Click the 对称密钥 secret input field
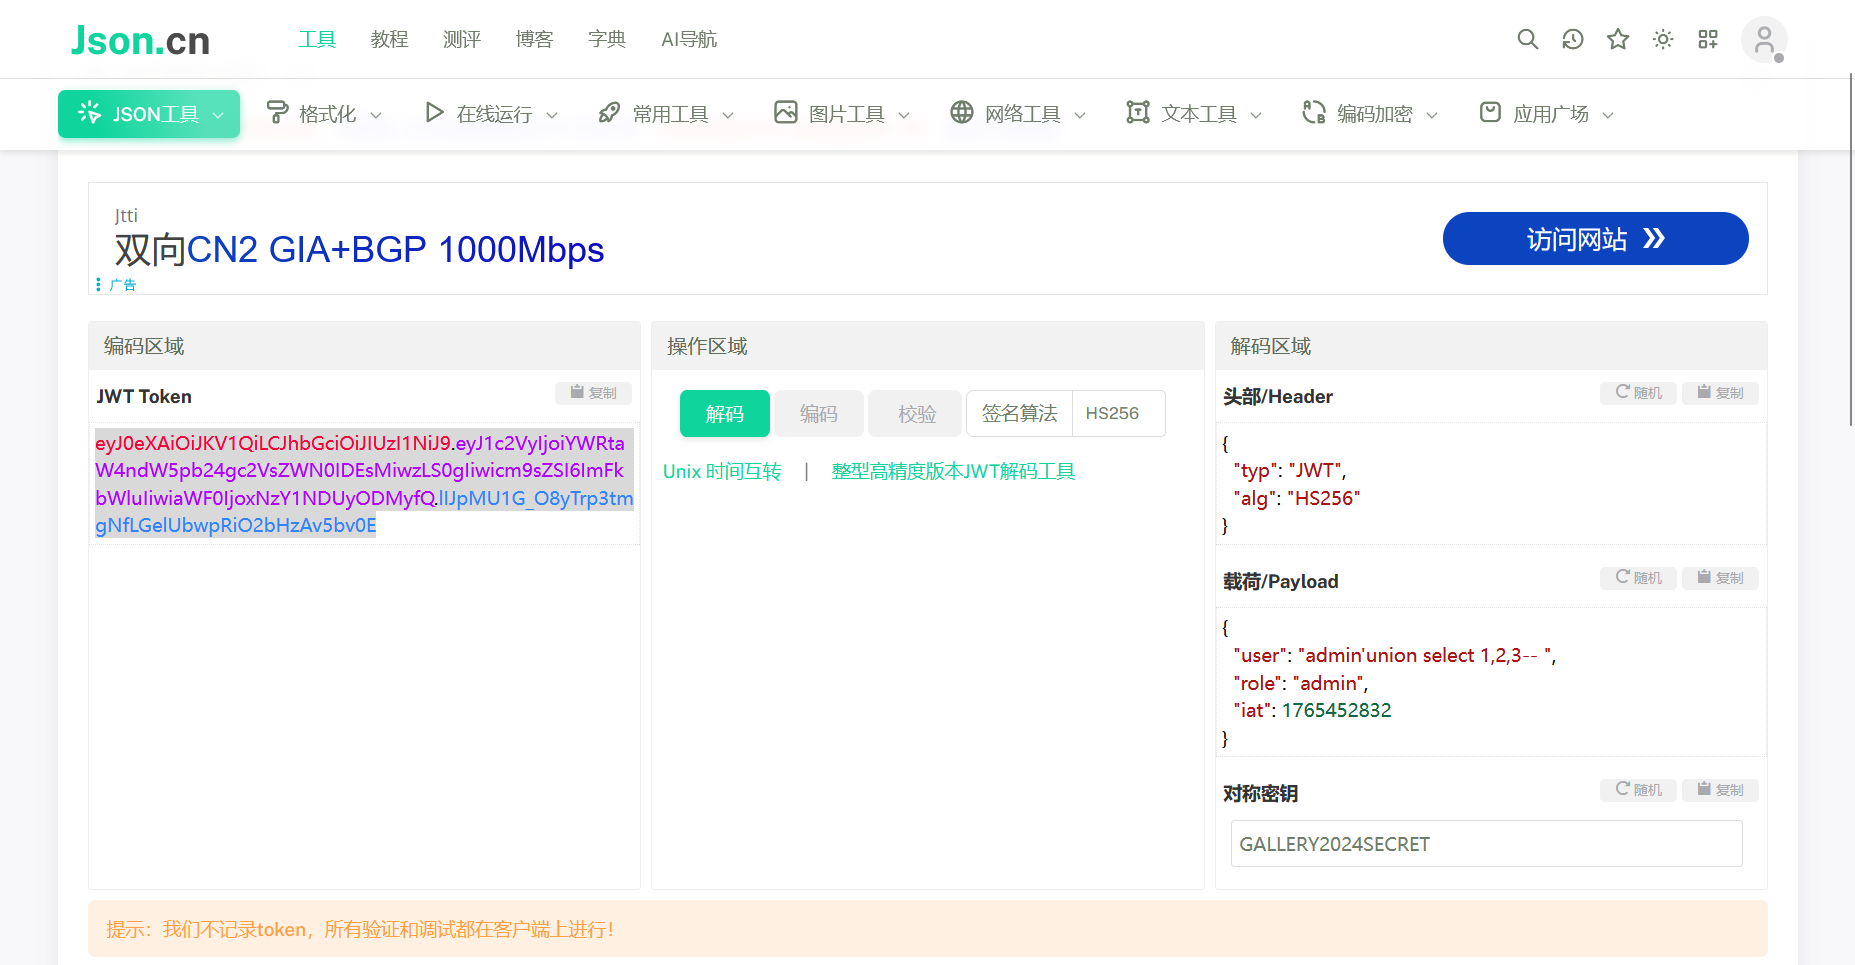 click(1486, 844)
